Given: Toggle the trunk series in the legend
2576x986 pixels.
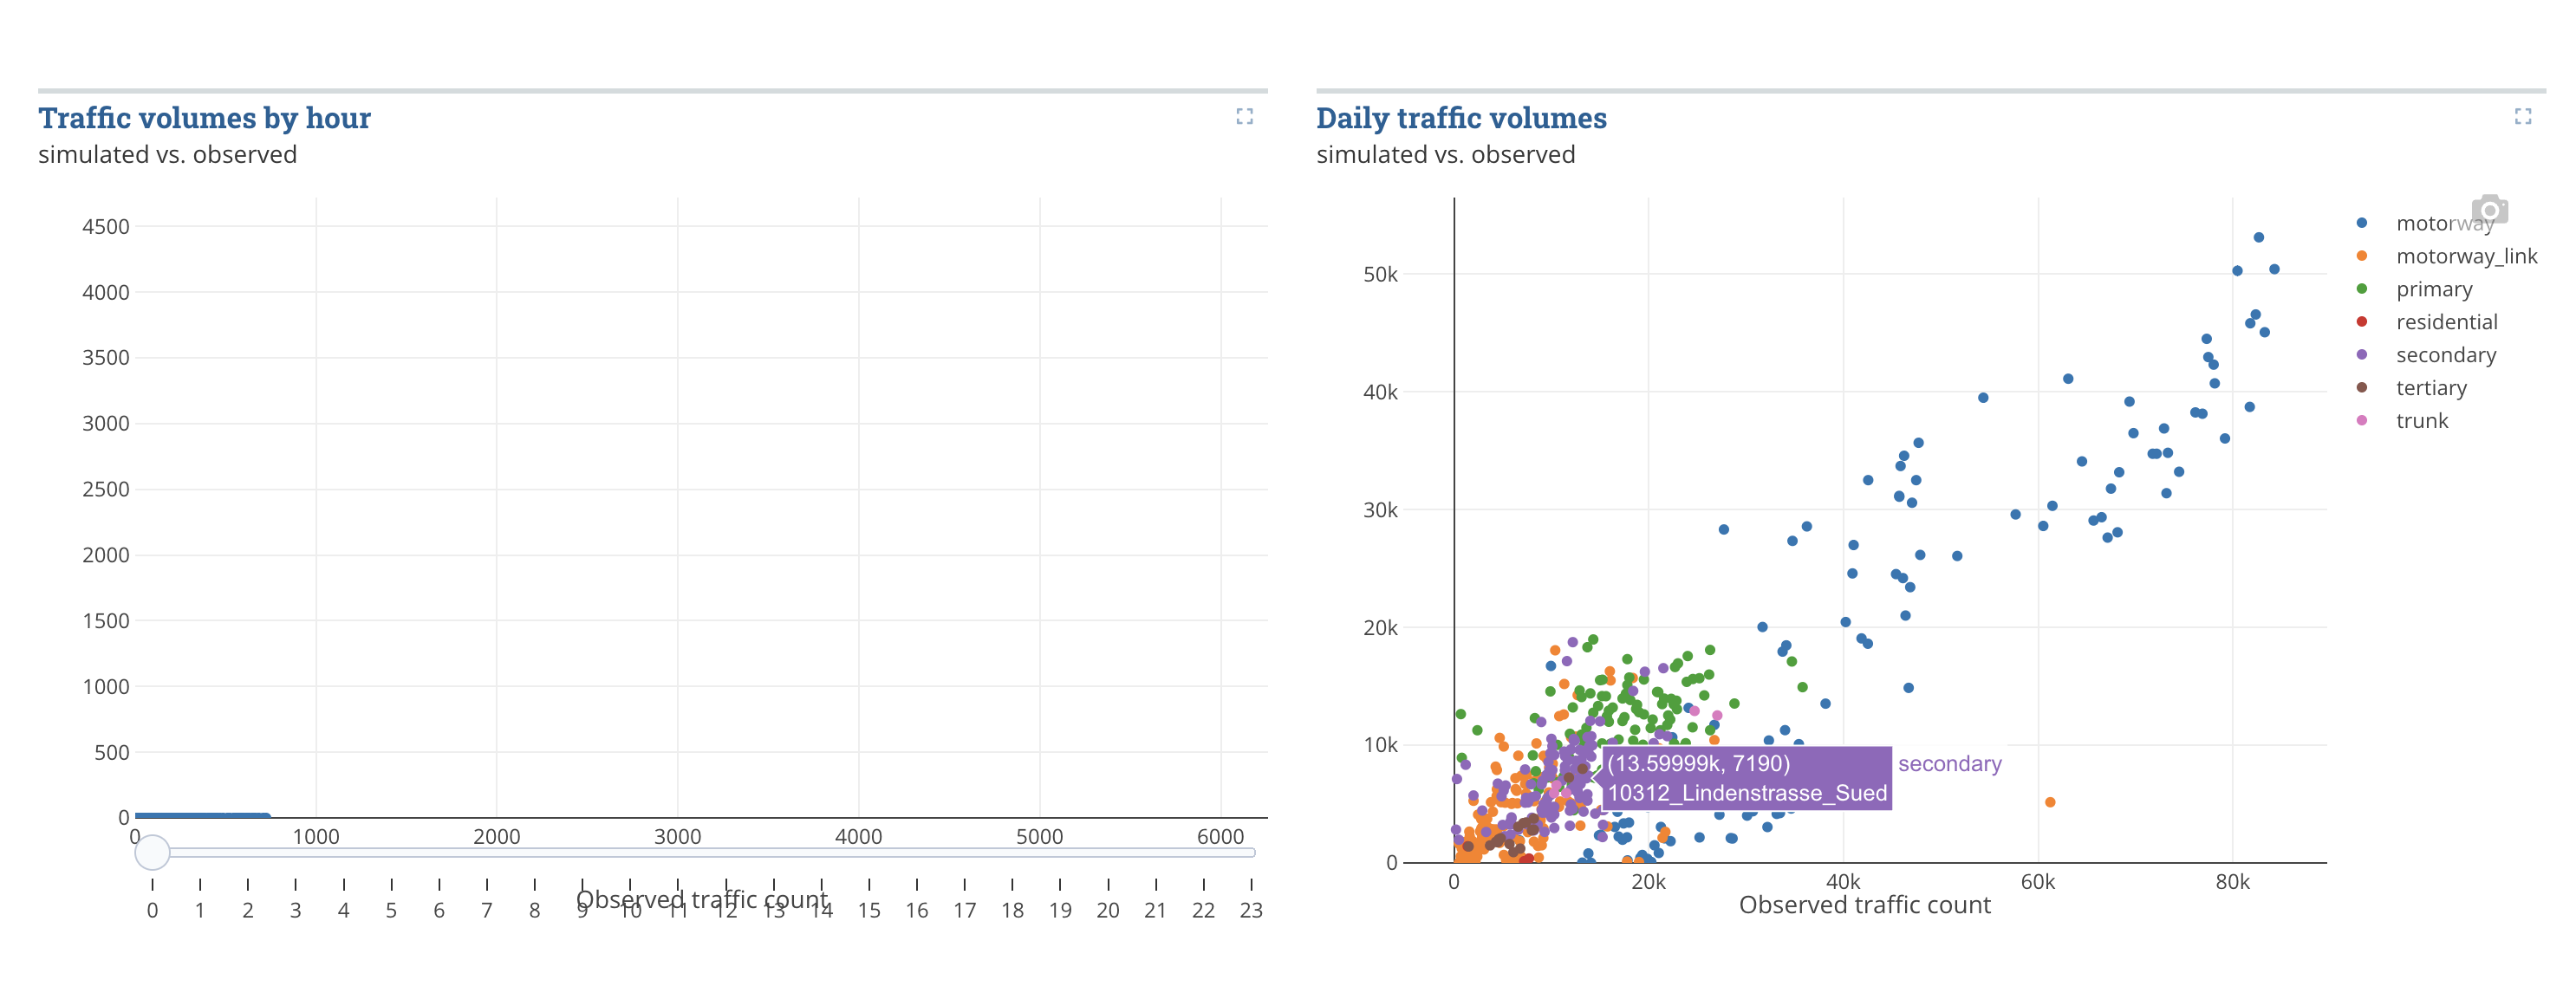Looking at the screenshot, I should click(2422, 421).
